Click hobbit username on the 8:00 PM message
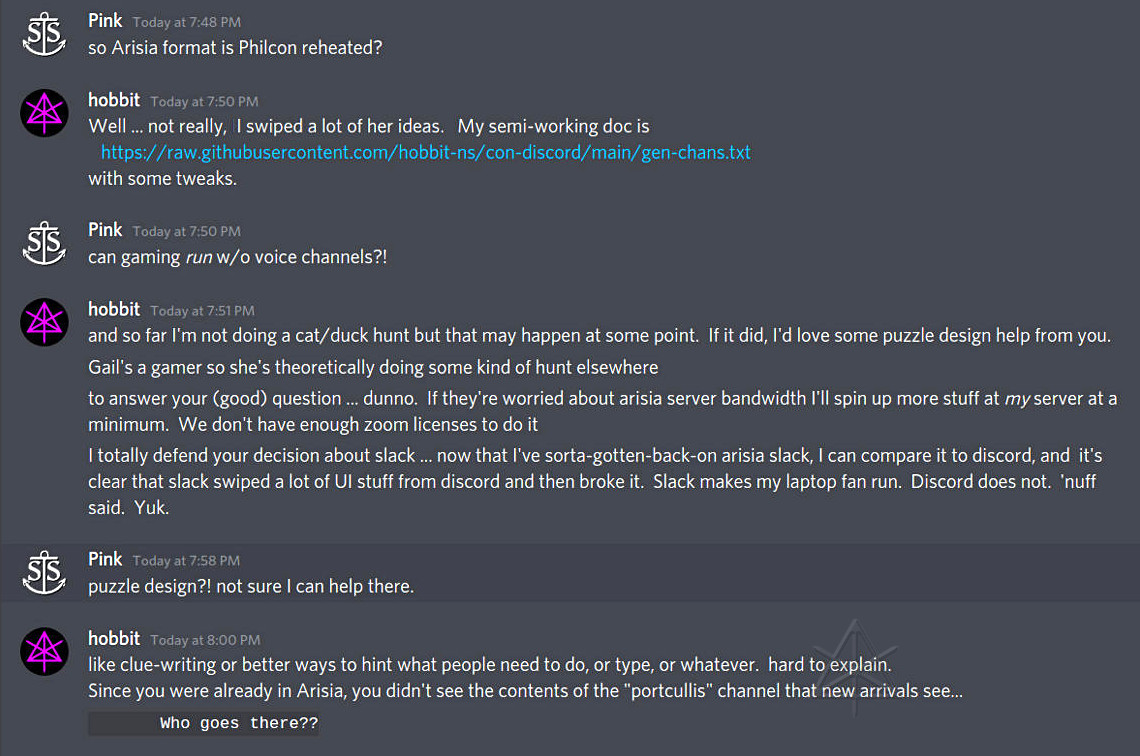1140x756 pixels. (114, 638)
